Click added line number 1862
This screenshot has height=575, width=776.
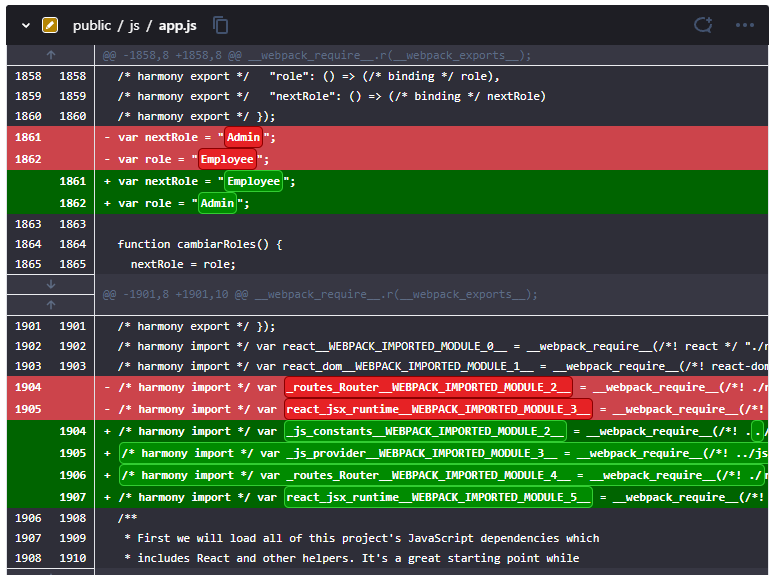(72, 203)
